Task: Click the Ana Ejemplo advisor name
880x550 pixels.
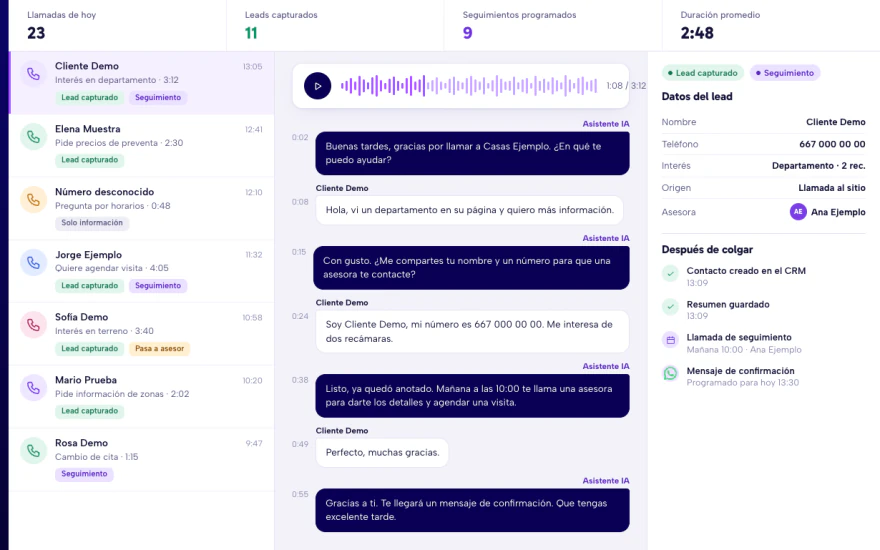Action: tap(838, 212)
